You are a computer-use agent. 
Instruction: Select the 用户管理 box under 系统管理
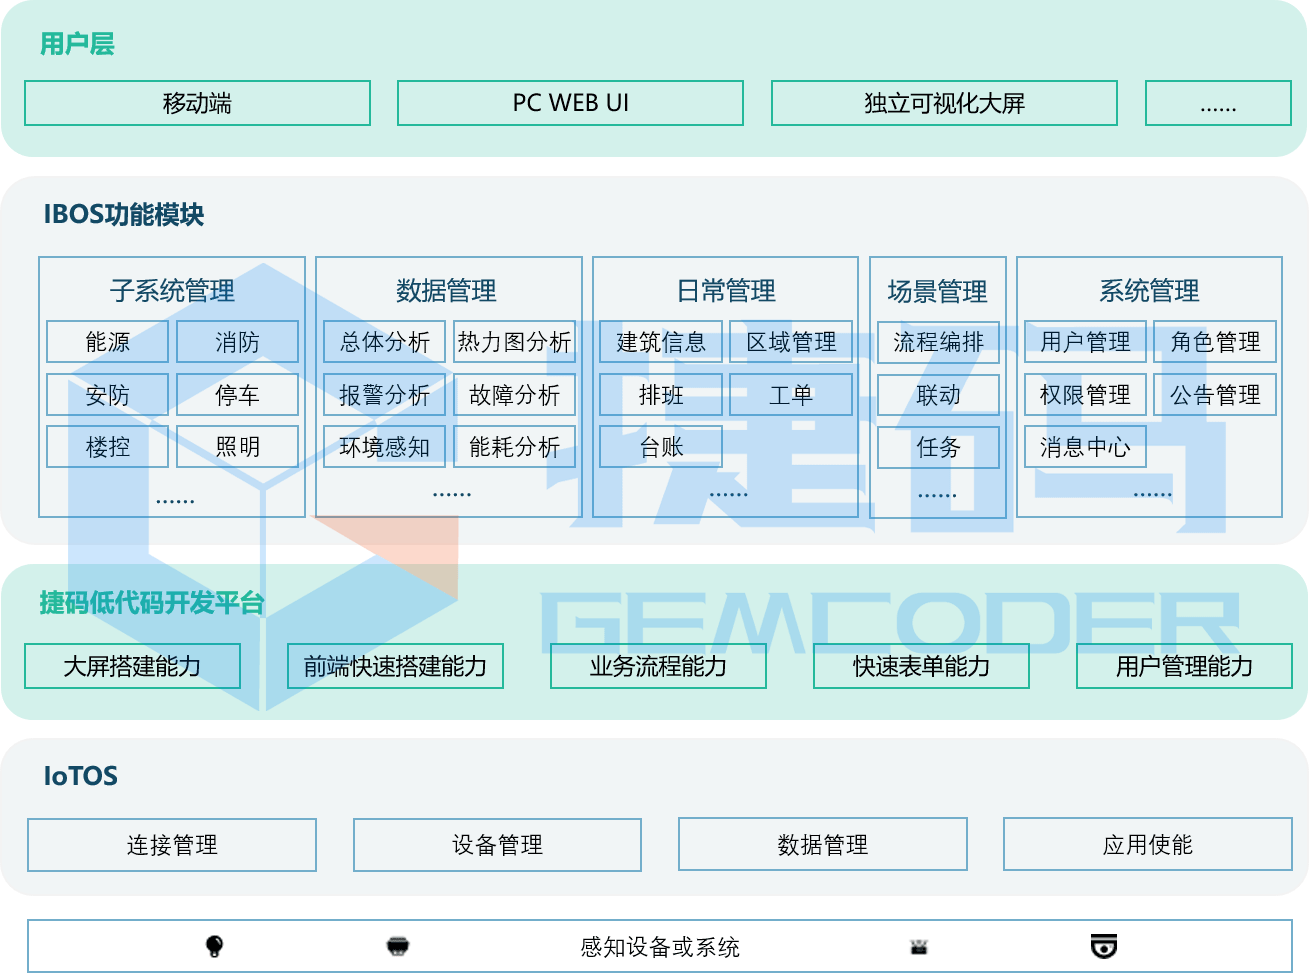pyautogui.click(x=1086, y=342)
